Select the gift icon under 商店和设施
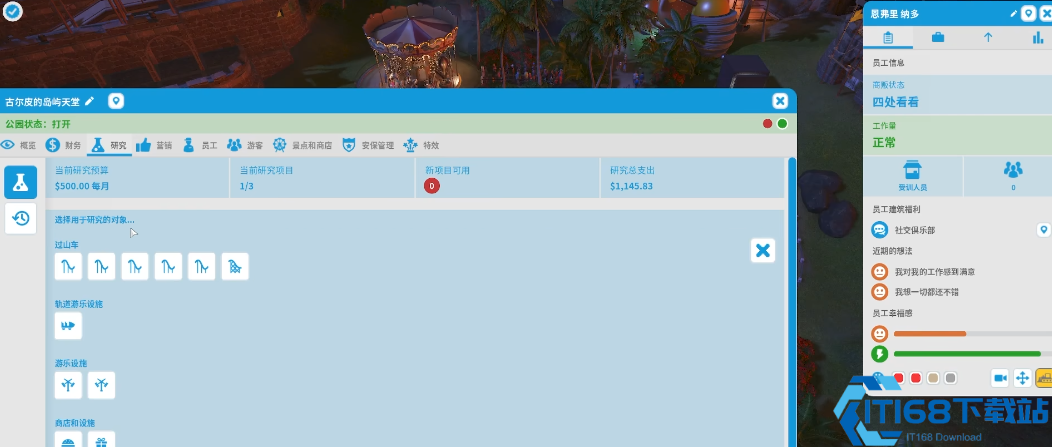Screen dimensions: 1052x447 [101, 440]
